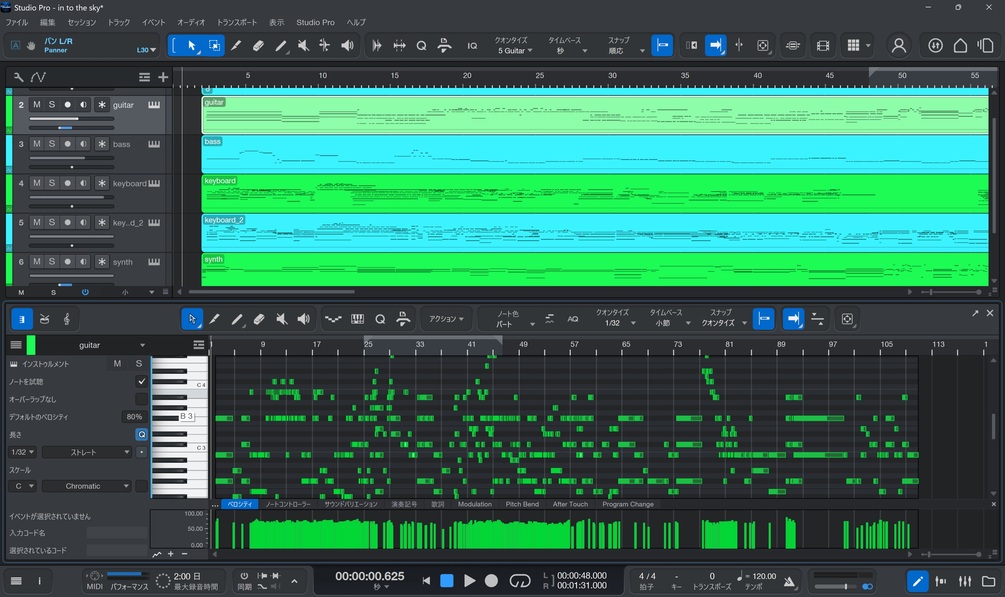Viewport: 1005px width, 597px height.
Task: Open track inspector wrench icon
Action: click(x=18, y=77)
